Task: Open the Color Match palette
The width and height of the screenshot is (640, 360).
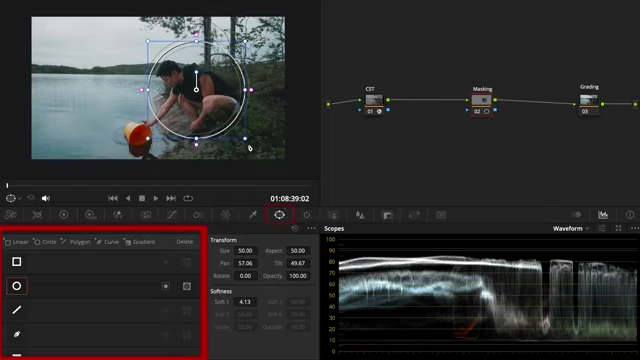Action: [x=37, y=215]
